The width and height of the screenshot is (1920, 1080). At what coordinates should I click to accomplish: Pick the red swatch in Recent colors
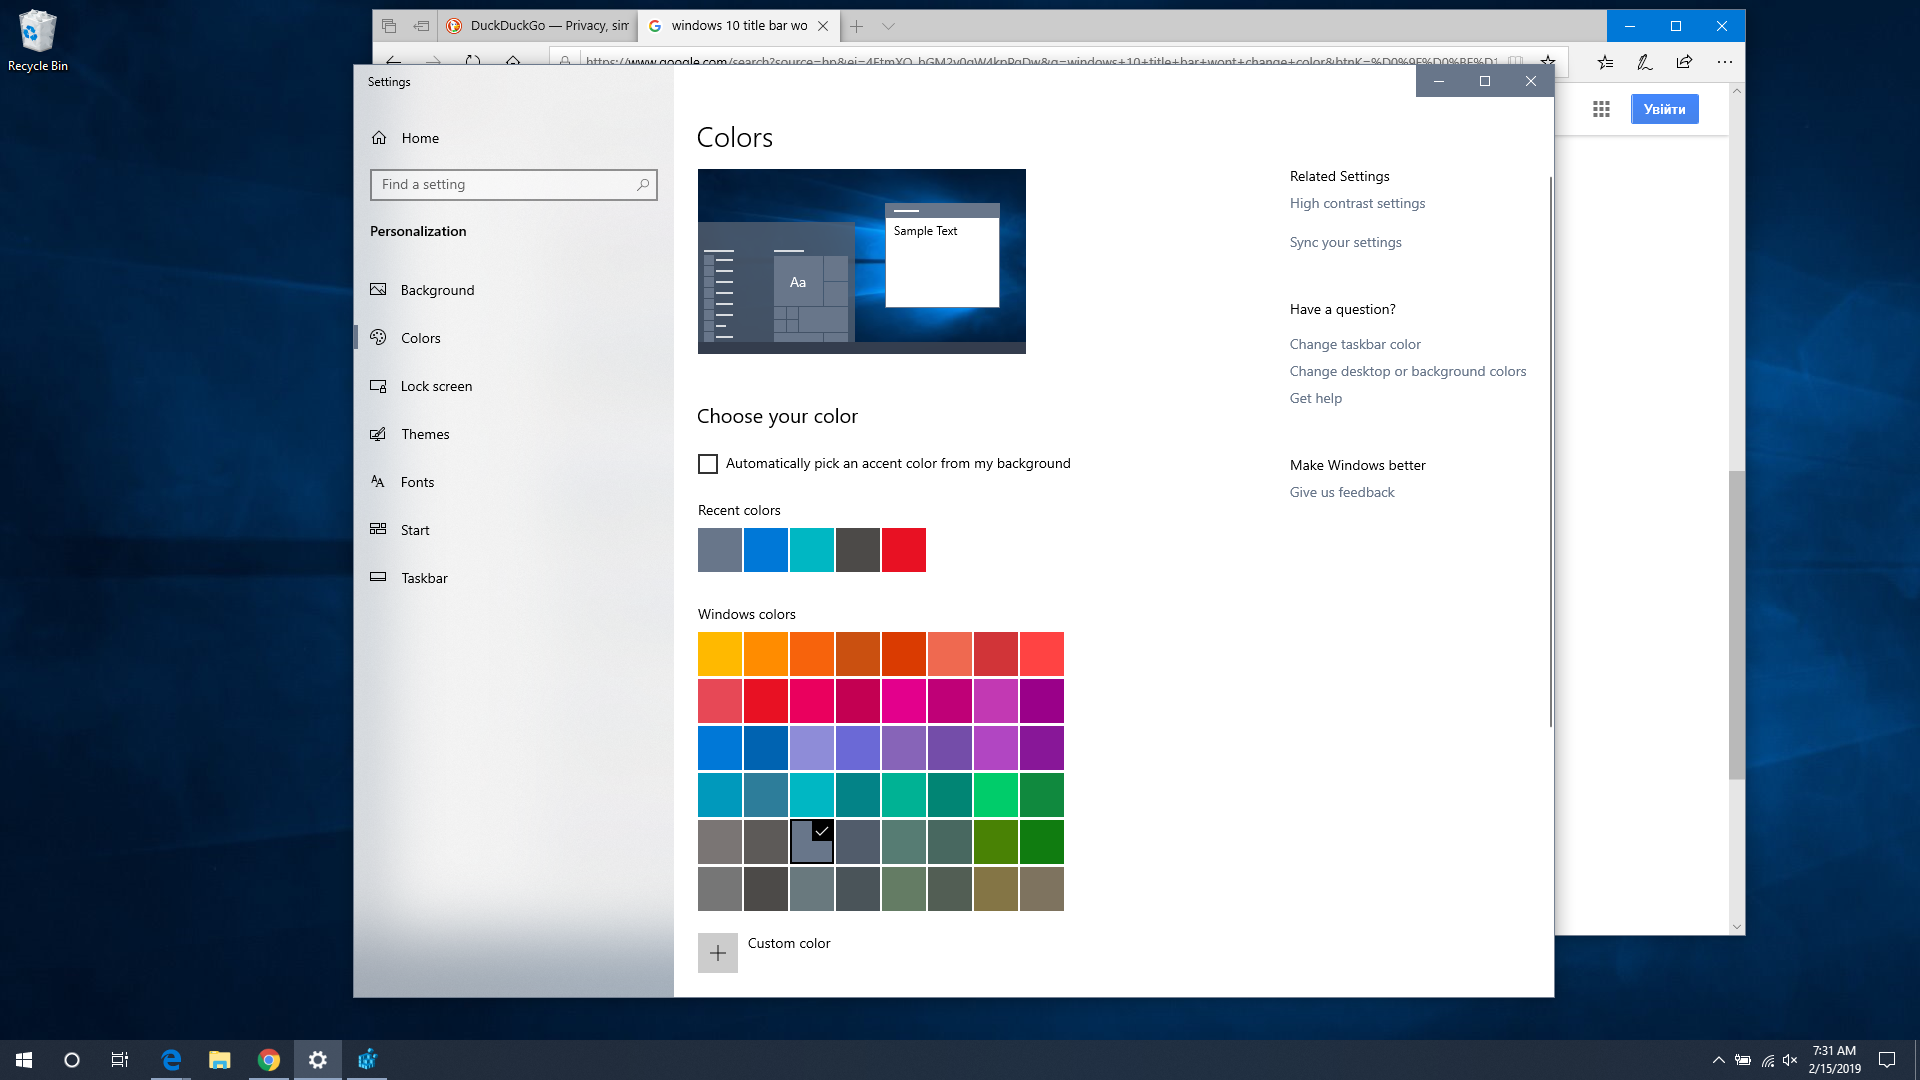pyautogui.click(x=903, y=550)
